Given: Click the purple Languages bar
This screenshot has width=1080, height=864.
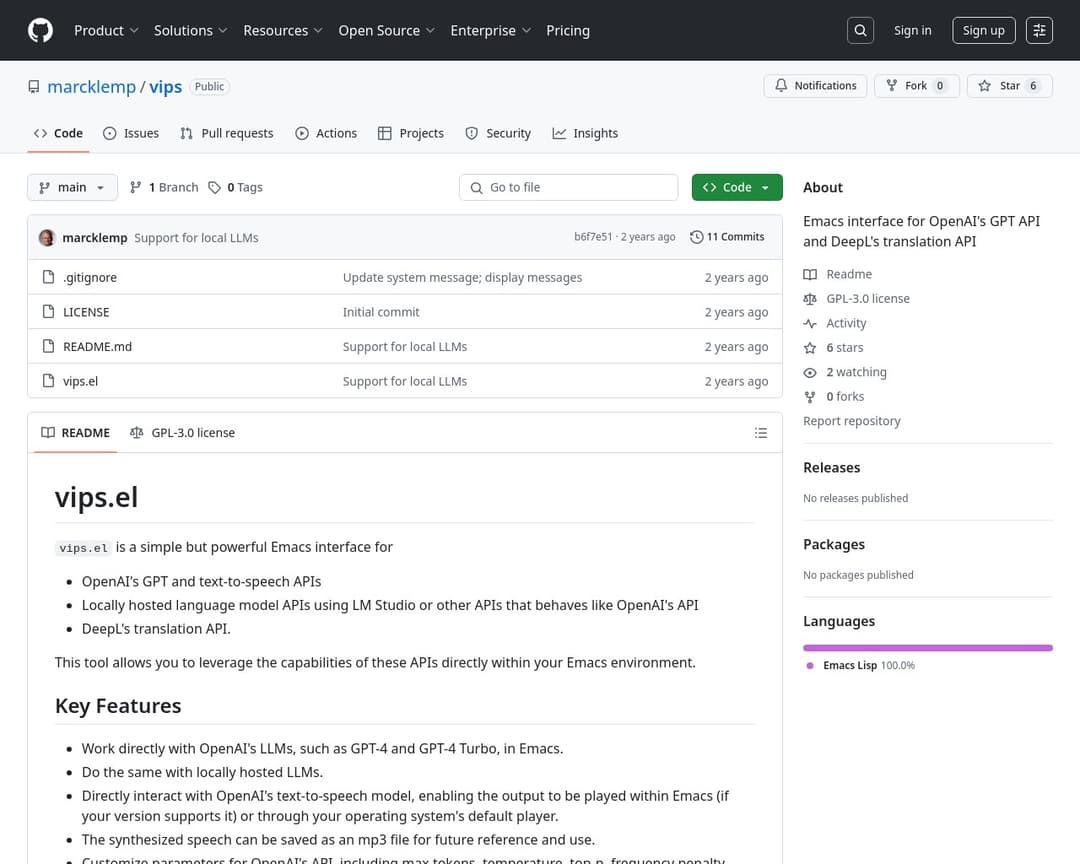Looking at the screenshot, I should pyautogui.click(x=928, y=648).
